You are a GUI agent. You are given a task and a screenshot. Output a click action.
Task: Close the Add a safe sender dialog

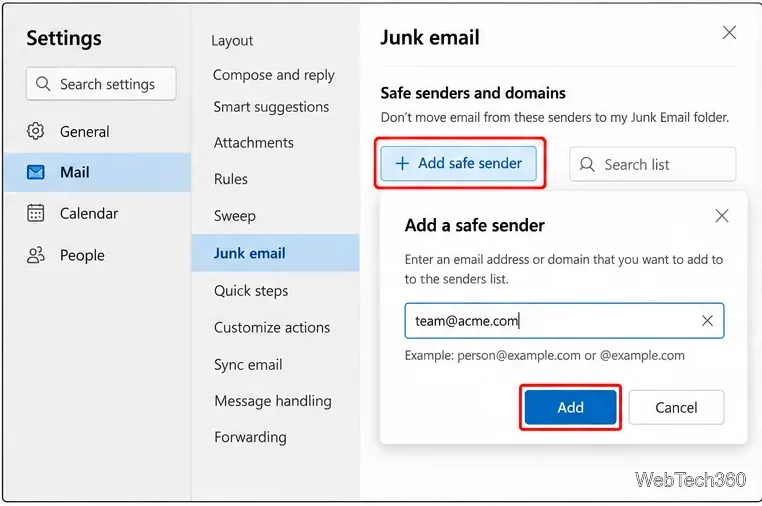722,216
